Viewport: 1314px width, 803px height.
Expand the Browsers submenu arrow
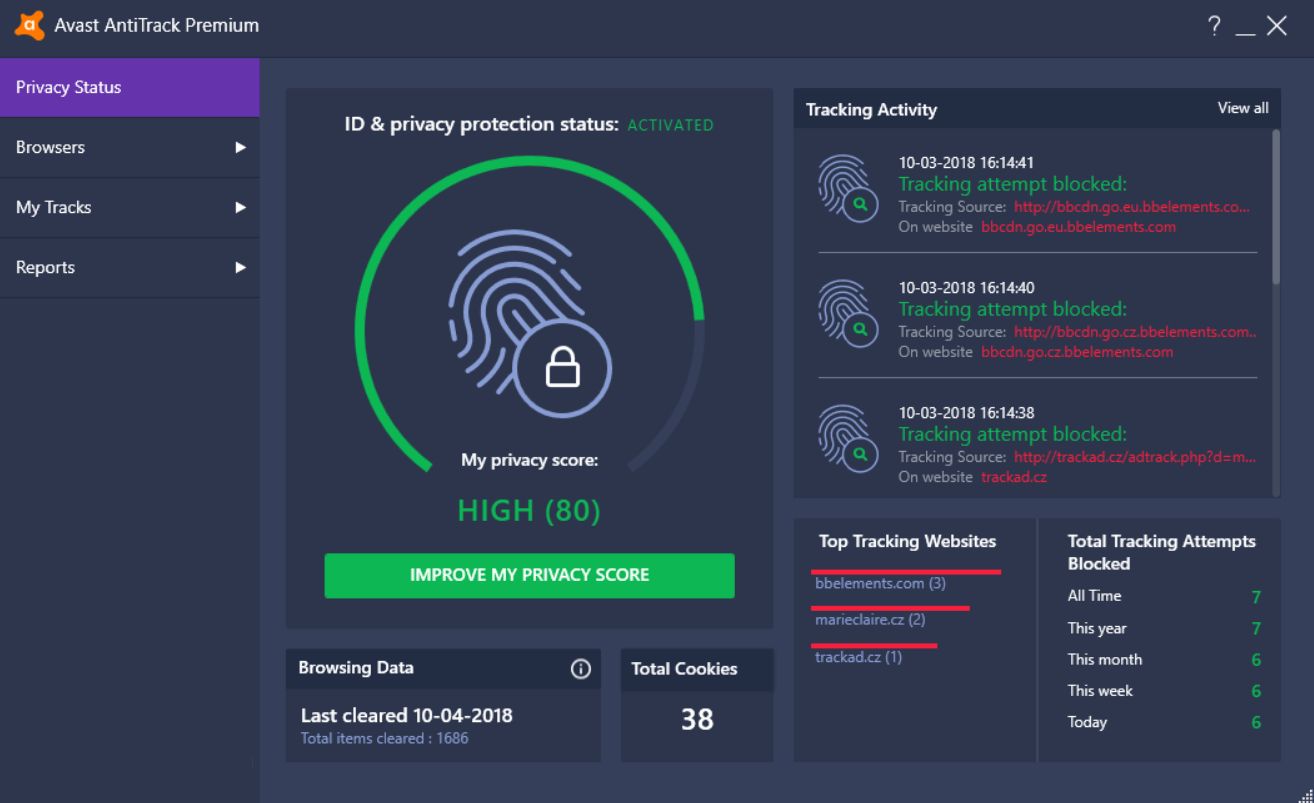(x=240, y=148)
